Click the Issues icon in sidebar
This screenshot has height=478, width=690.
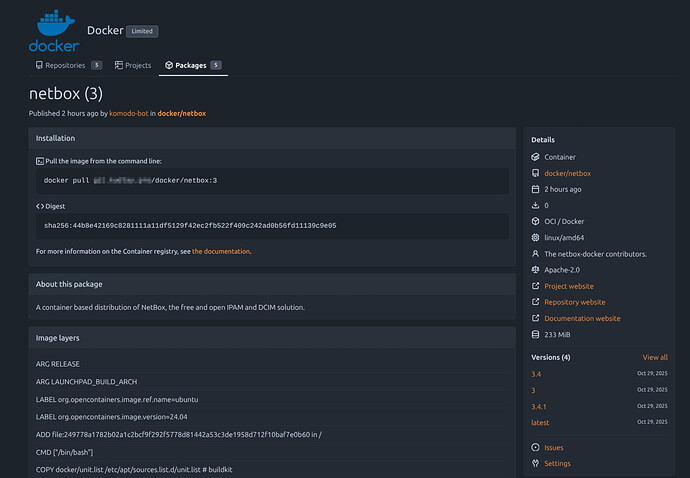pos(537,447)
